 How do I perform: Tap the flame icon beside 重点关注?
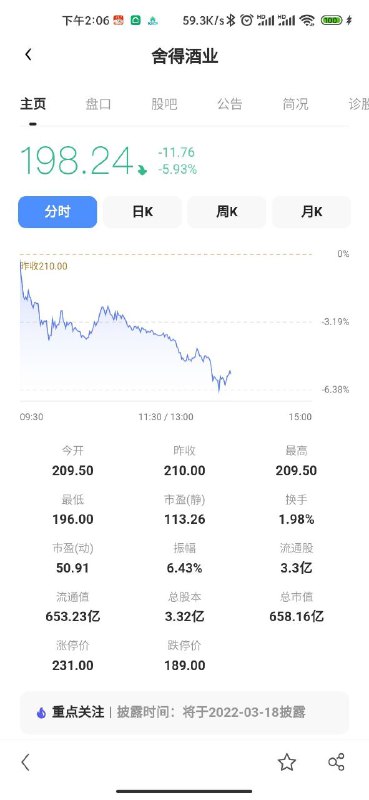point(41,712)
